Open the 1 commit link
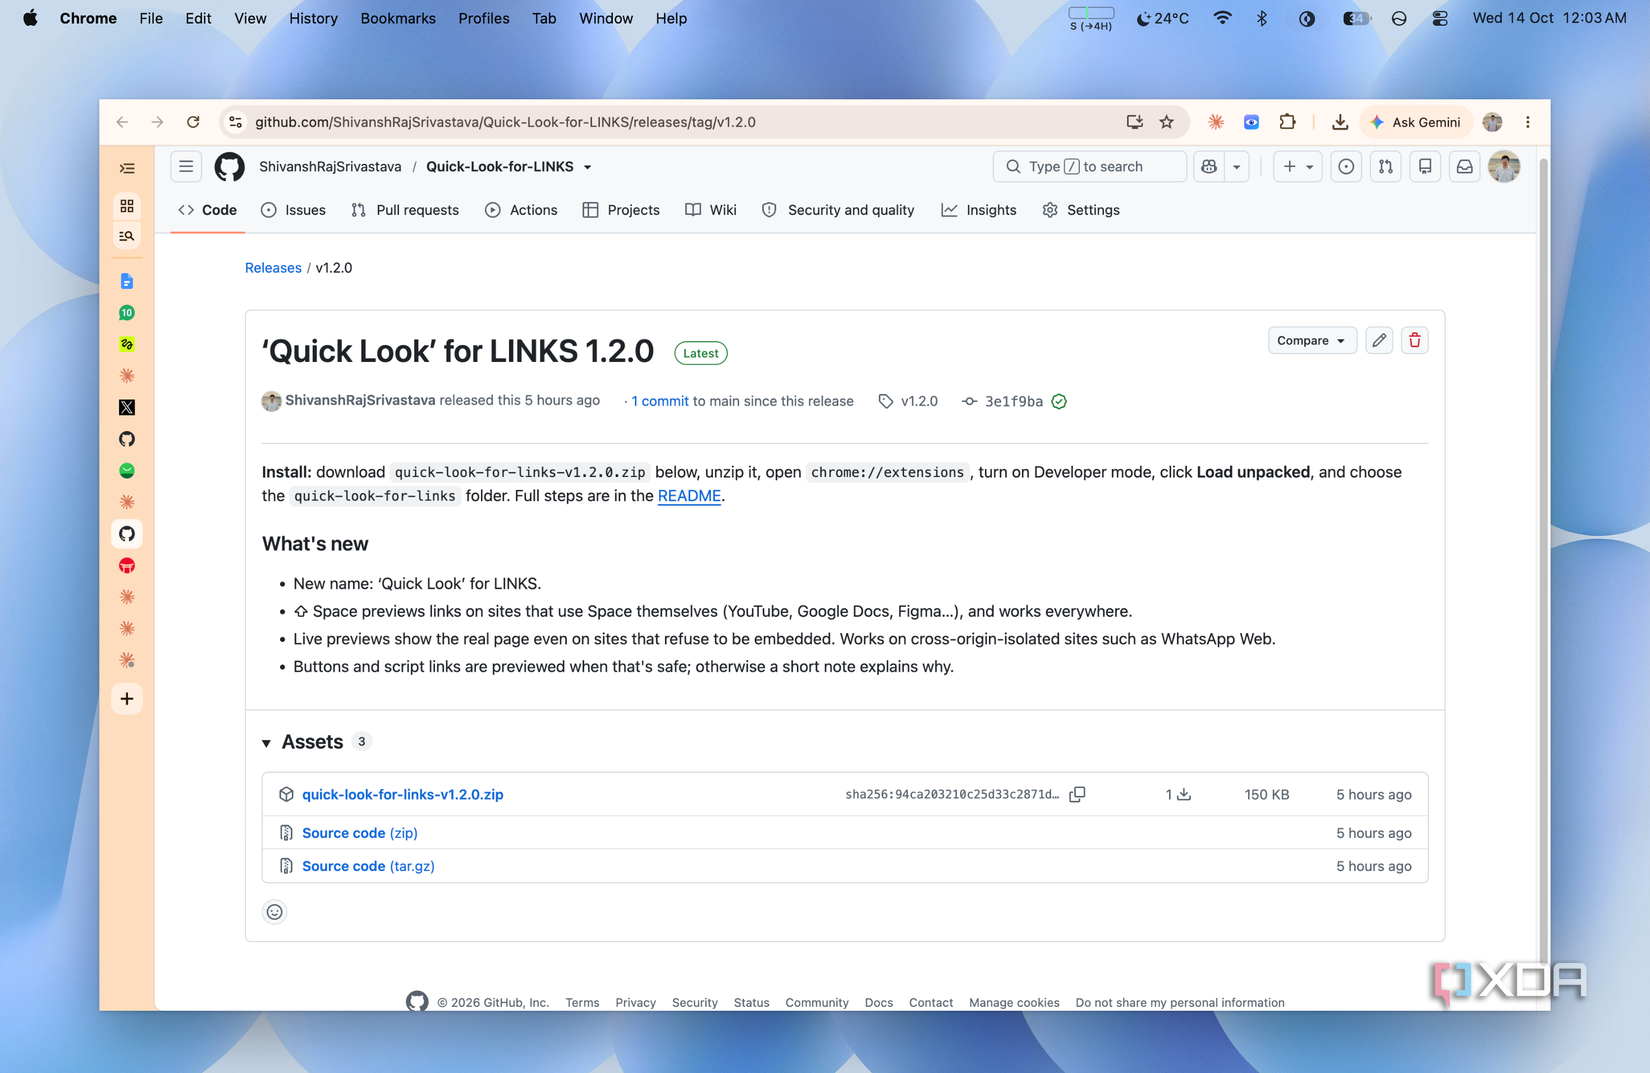The height and width of the screenshot is (1073, 1650). [660, 401]
